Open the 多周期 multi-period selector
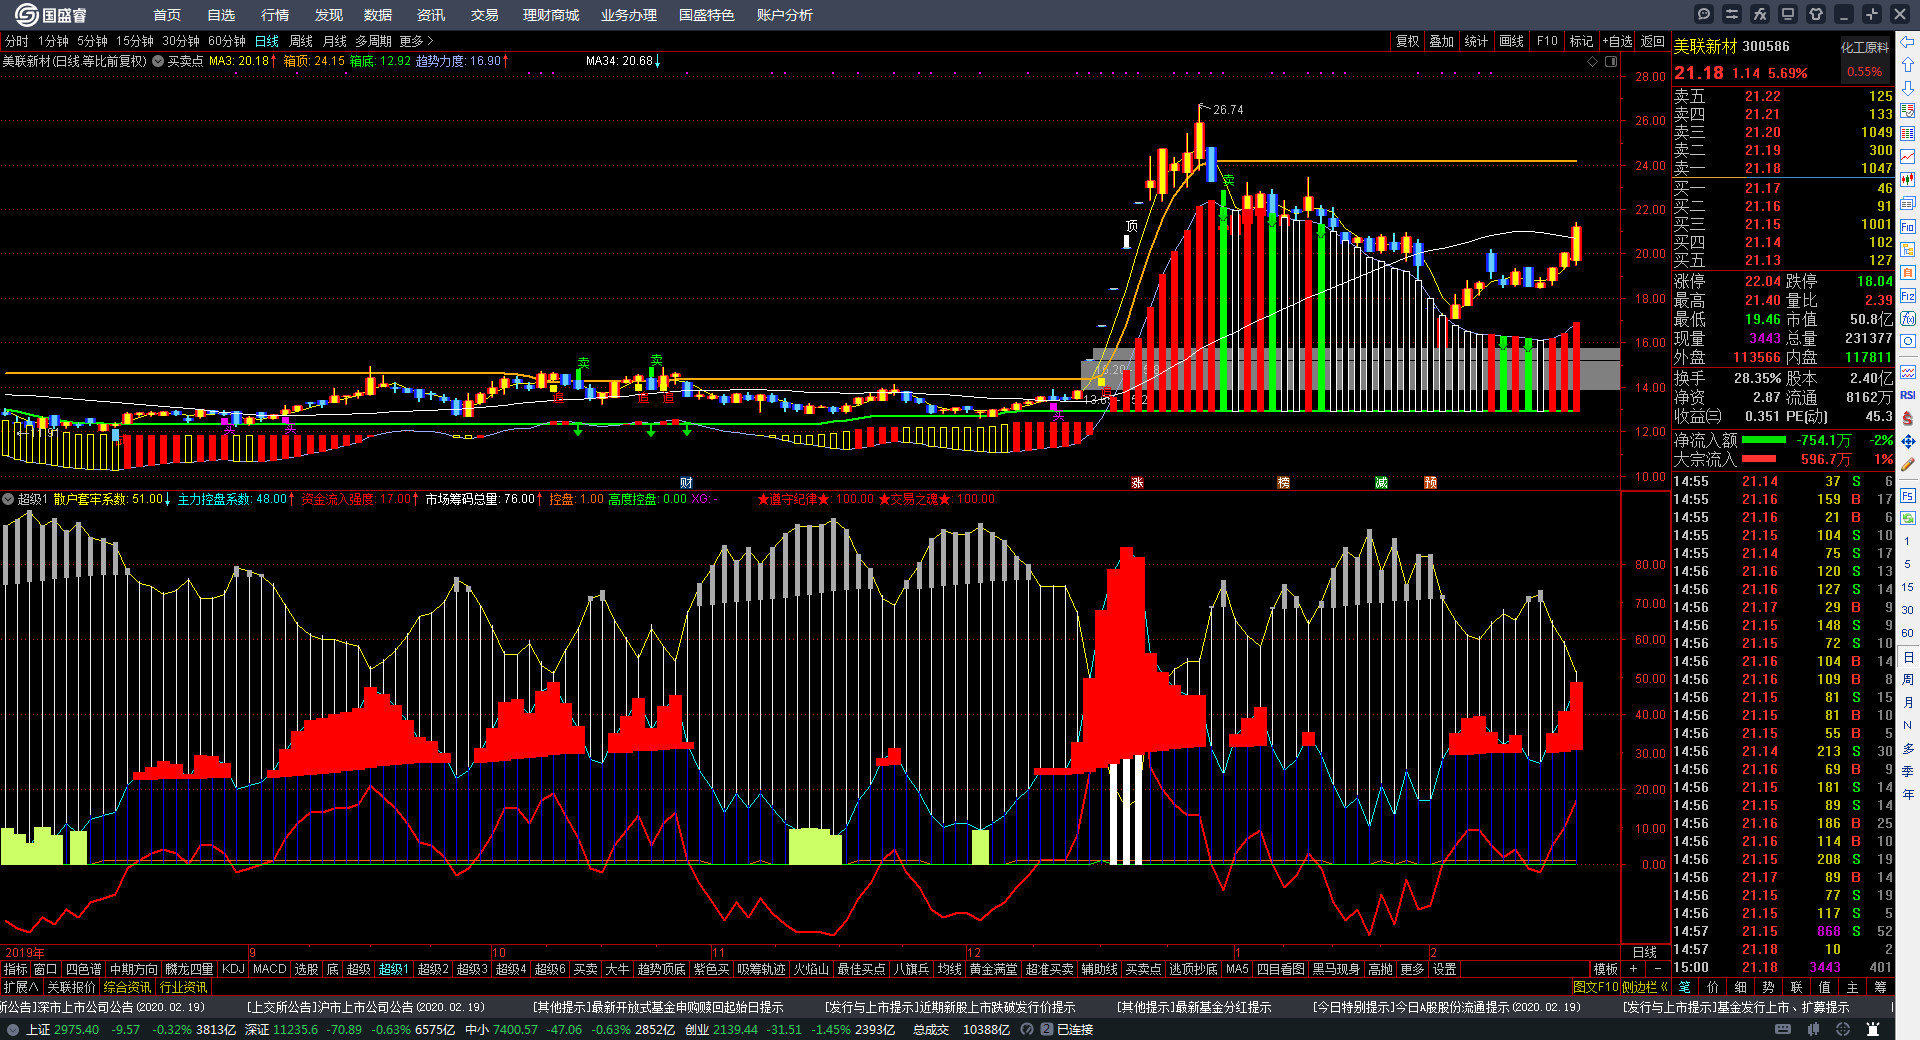Image resolution: width=1920 pixels, height=1040 pixels. pos(373,41)
